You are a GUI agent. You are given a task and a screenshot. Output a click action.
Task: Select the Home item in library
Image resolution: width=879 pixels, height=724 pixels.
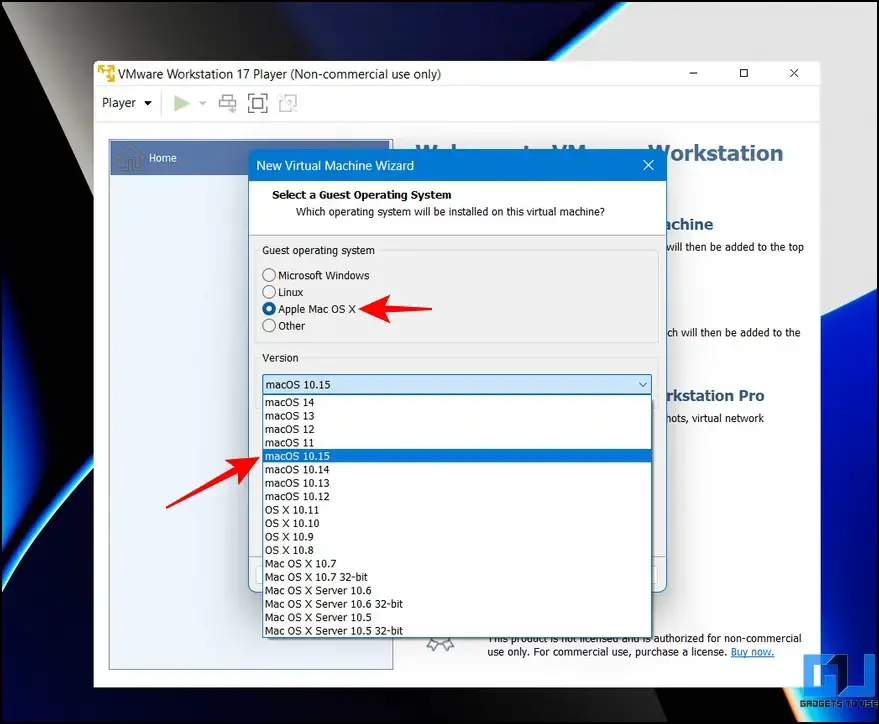pyautogui.click(x=162, y=158)
